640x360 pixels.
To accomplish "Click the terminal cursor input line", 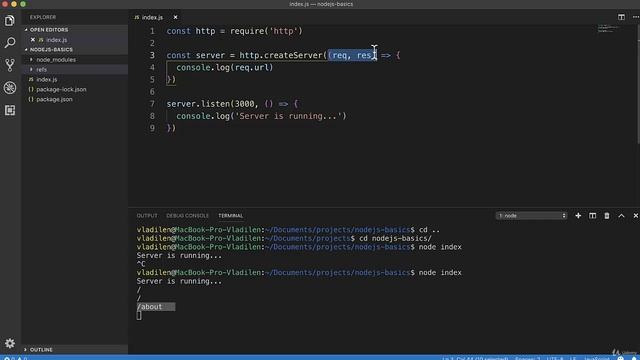I will (139, 315).
